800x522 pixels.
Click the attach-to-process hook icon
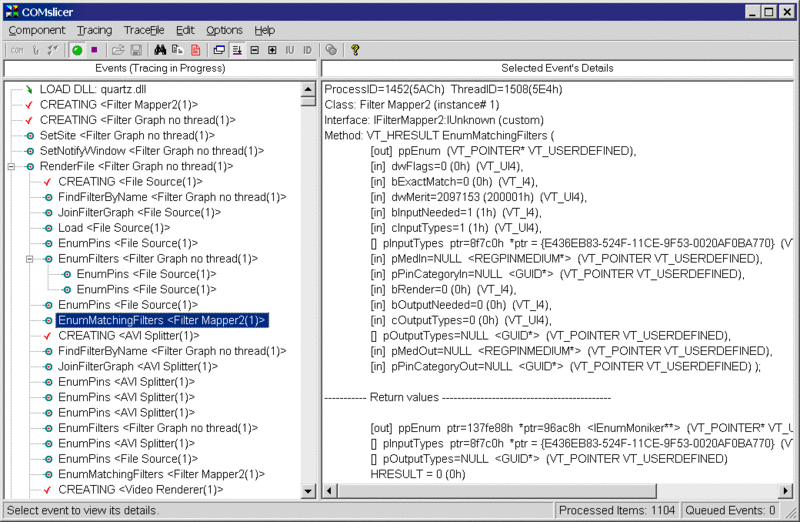[35, 50]
